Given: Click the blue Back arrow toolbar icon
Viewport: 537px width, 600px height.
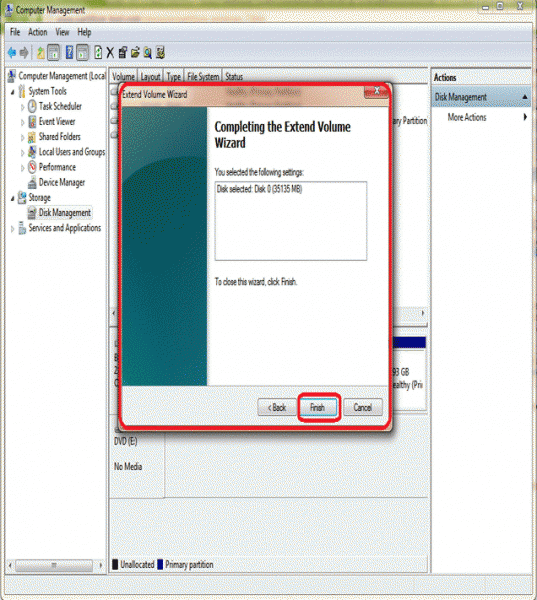Looking at the screenshot, I should pos(12,52).
